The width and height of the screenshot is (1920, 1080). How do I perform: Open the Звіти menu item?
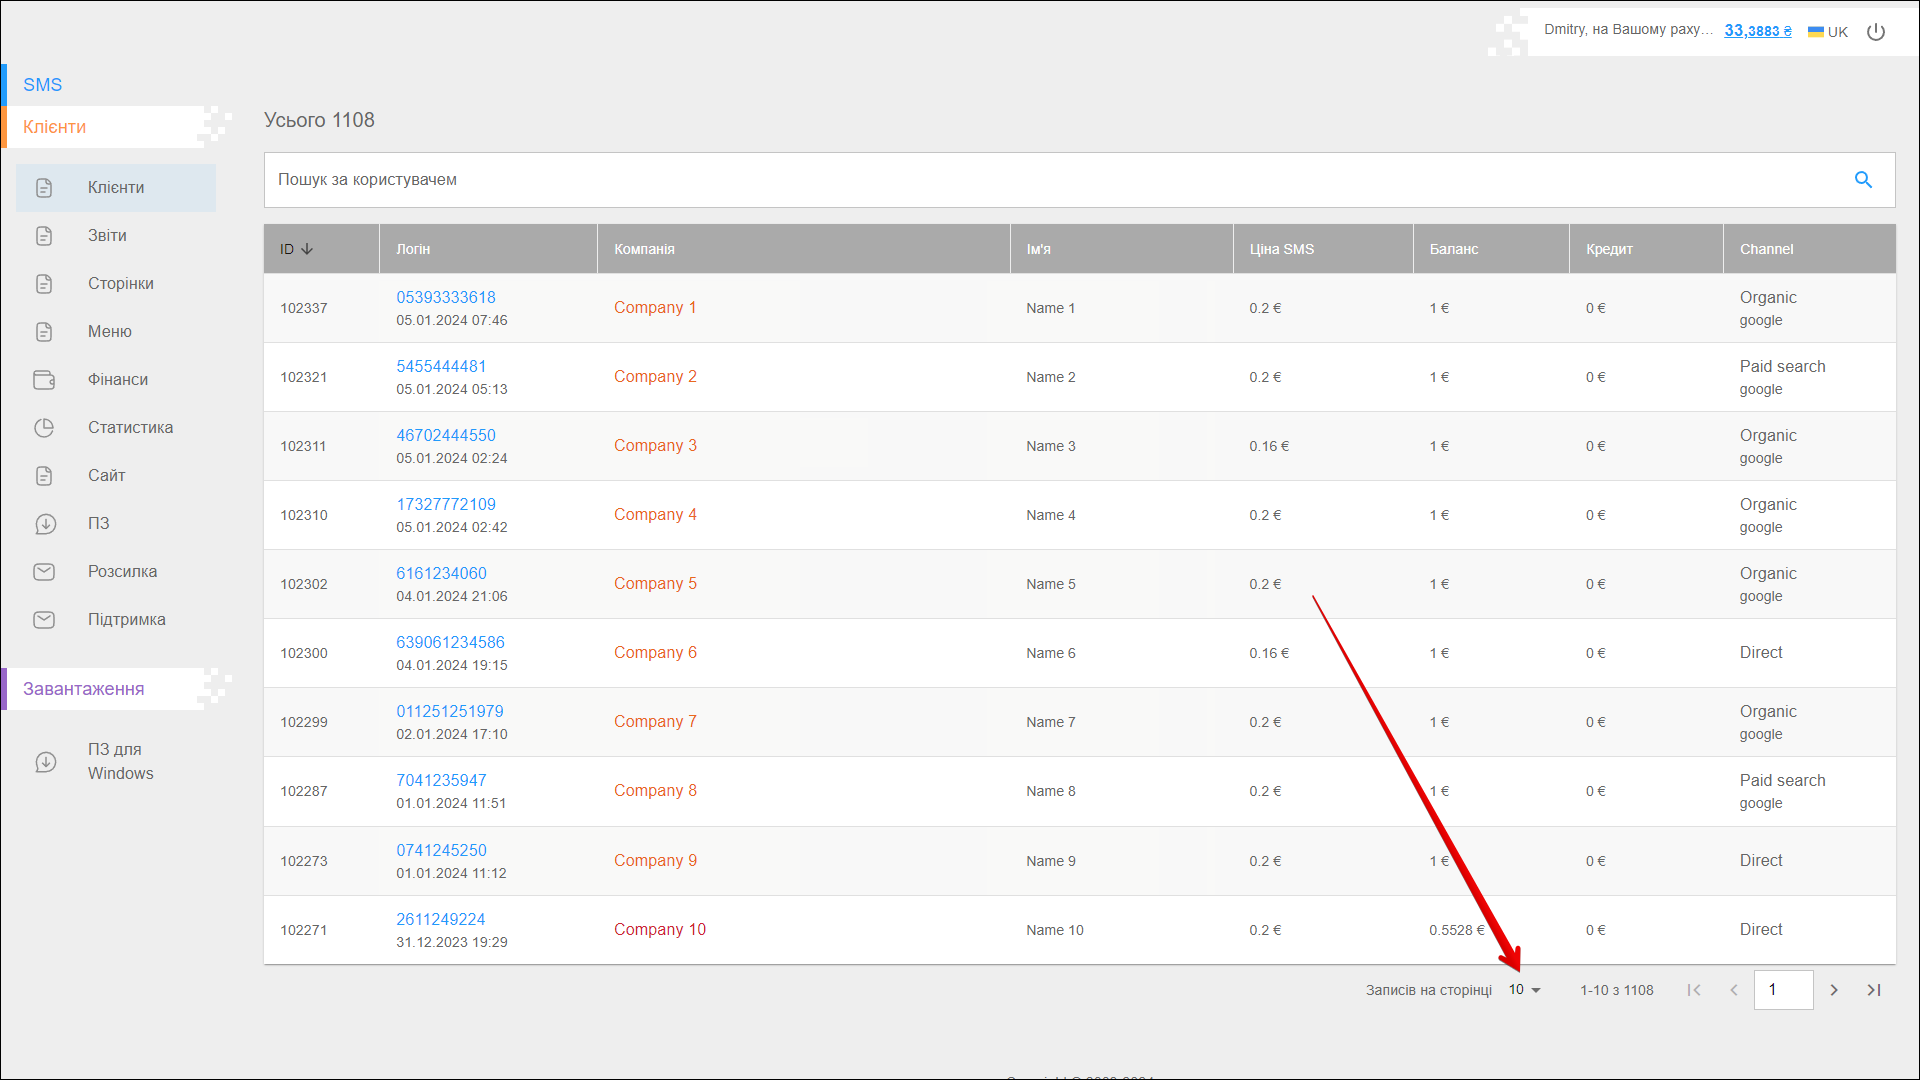pos(107,236)
